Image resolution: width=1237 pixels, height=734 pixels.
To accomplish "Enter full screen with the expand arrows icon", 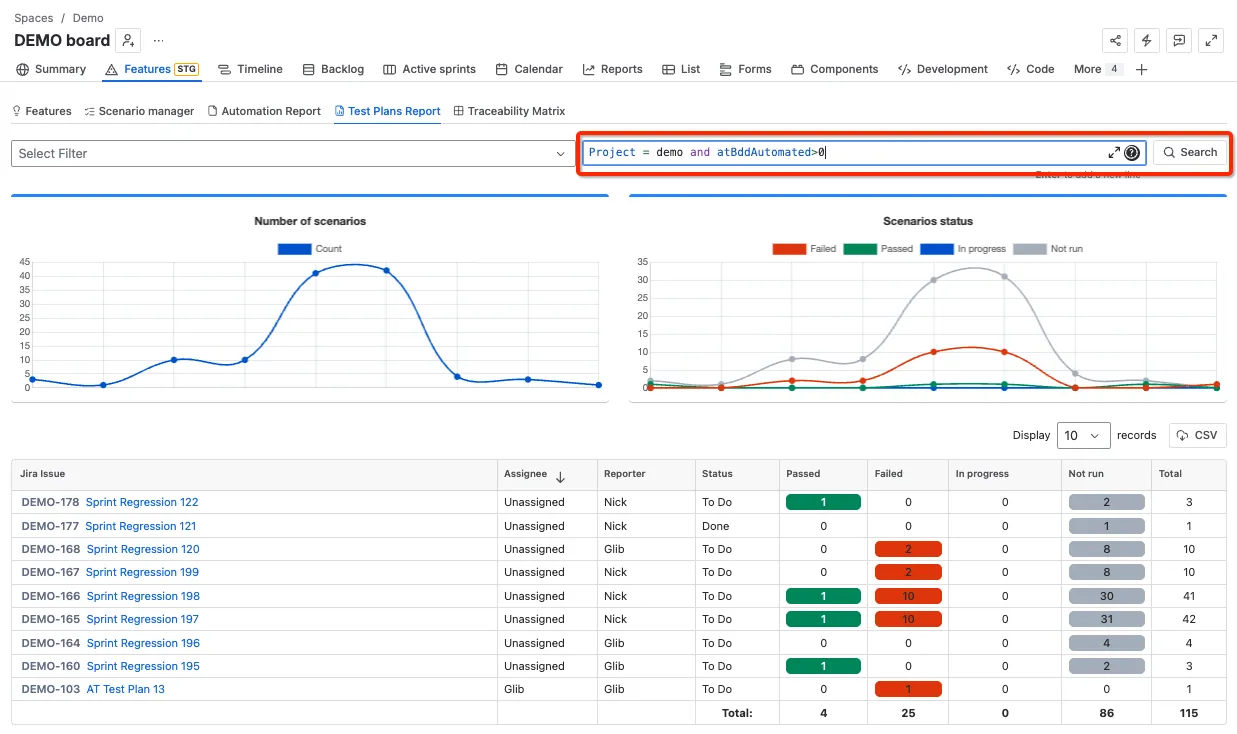I will 1211,40.
